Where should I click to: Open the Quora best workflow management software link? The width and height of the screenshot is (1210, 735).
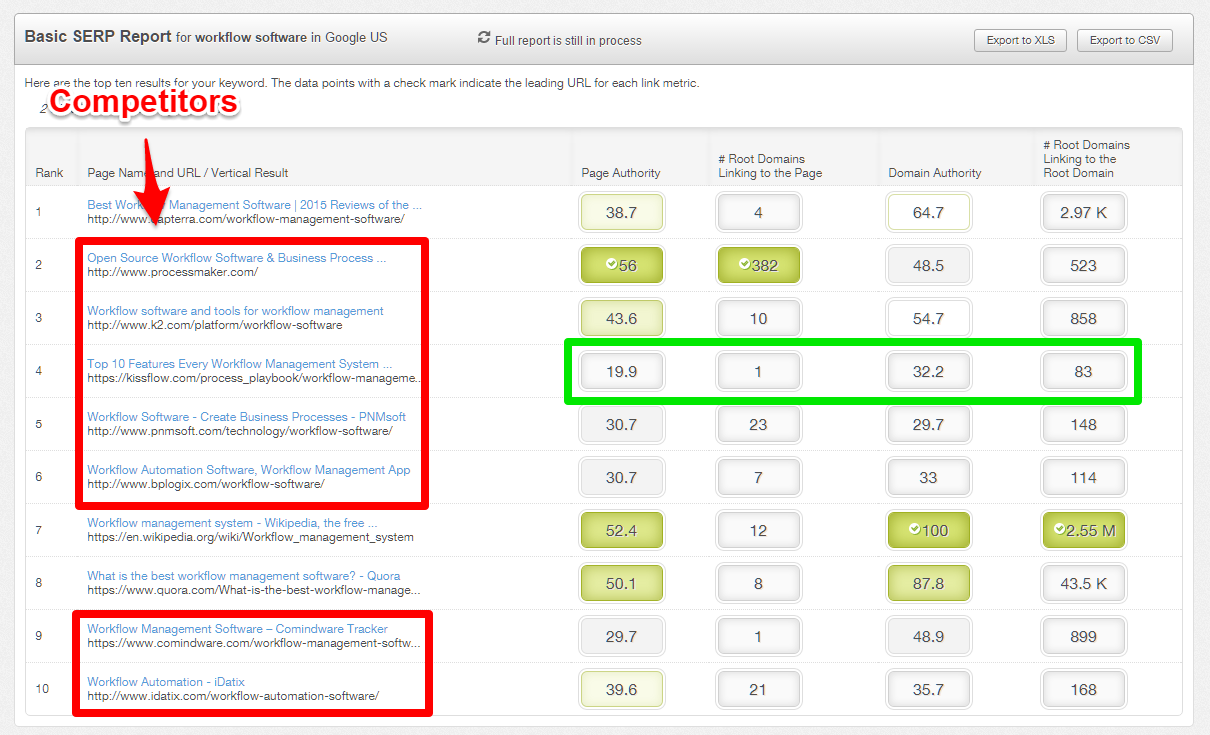click(x=243, y=576)
